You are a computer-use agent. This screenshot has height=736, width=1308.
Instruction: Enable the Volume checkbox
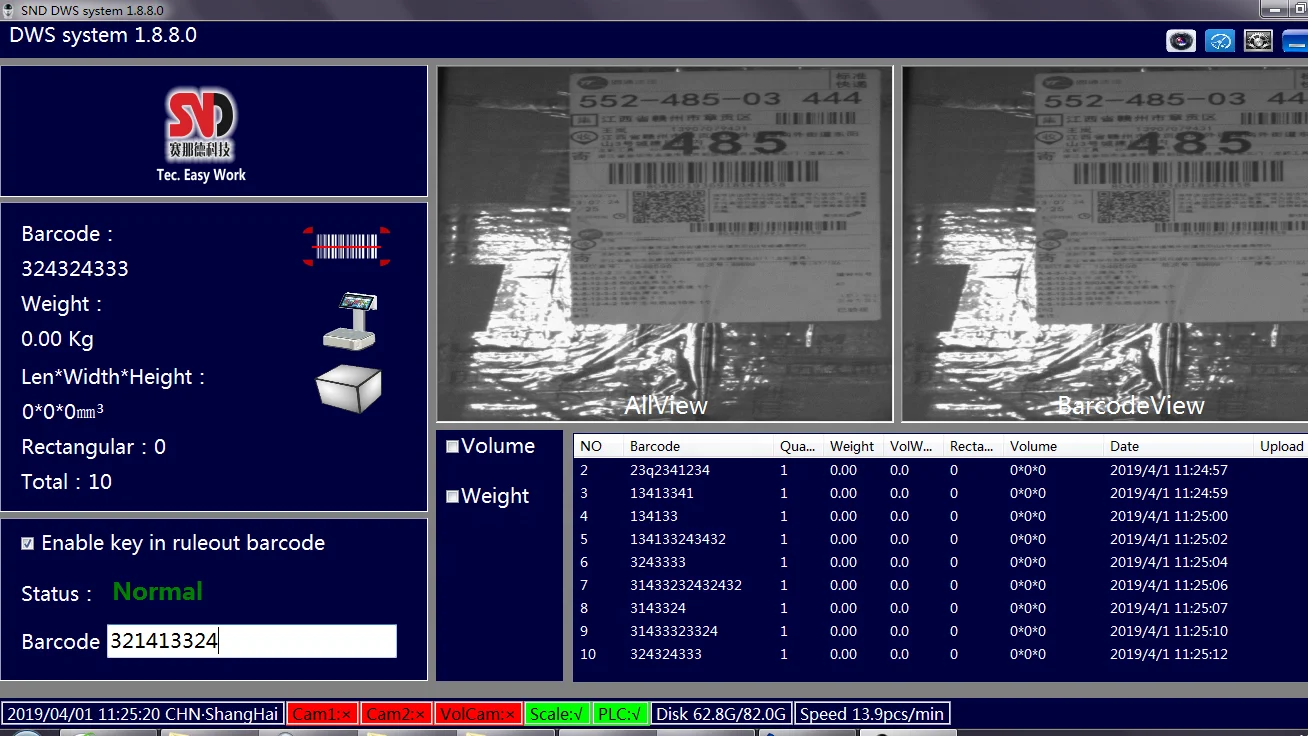pos(453,447)
